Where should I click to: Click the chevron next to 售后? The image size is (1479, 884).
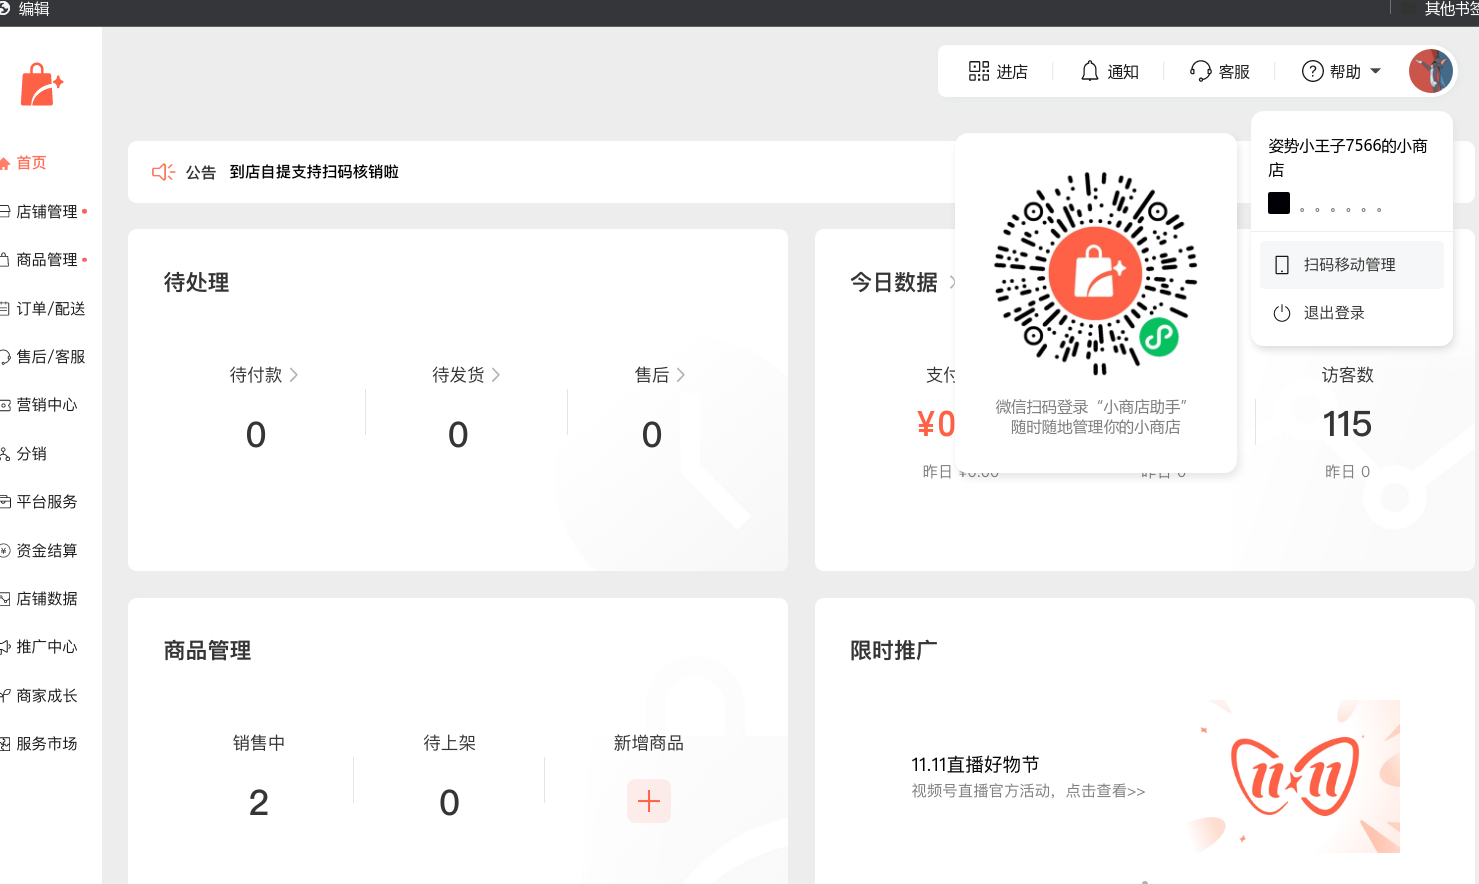tap(681, 375)
